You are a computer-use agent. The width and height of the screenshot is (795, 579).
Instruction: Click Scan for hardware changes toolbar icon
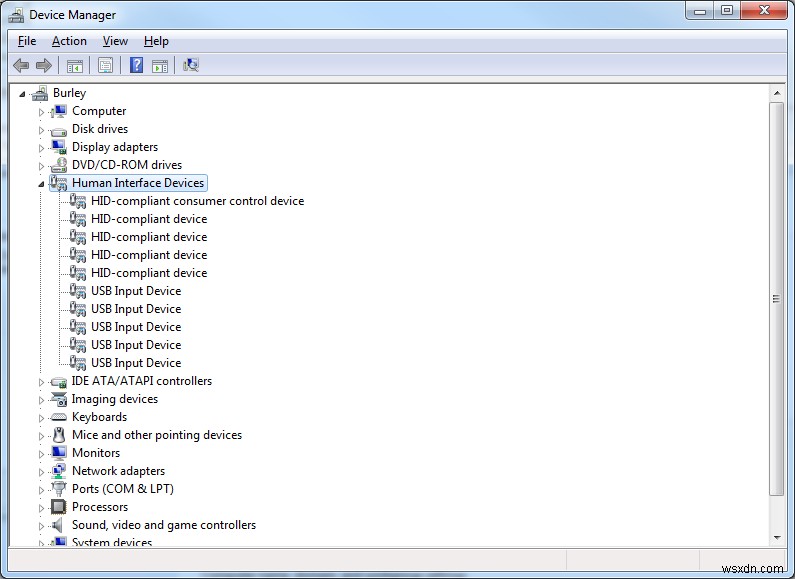tap(191, 65)
